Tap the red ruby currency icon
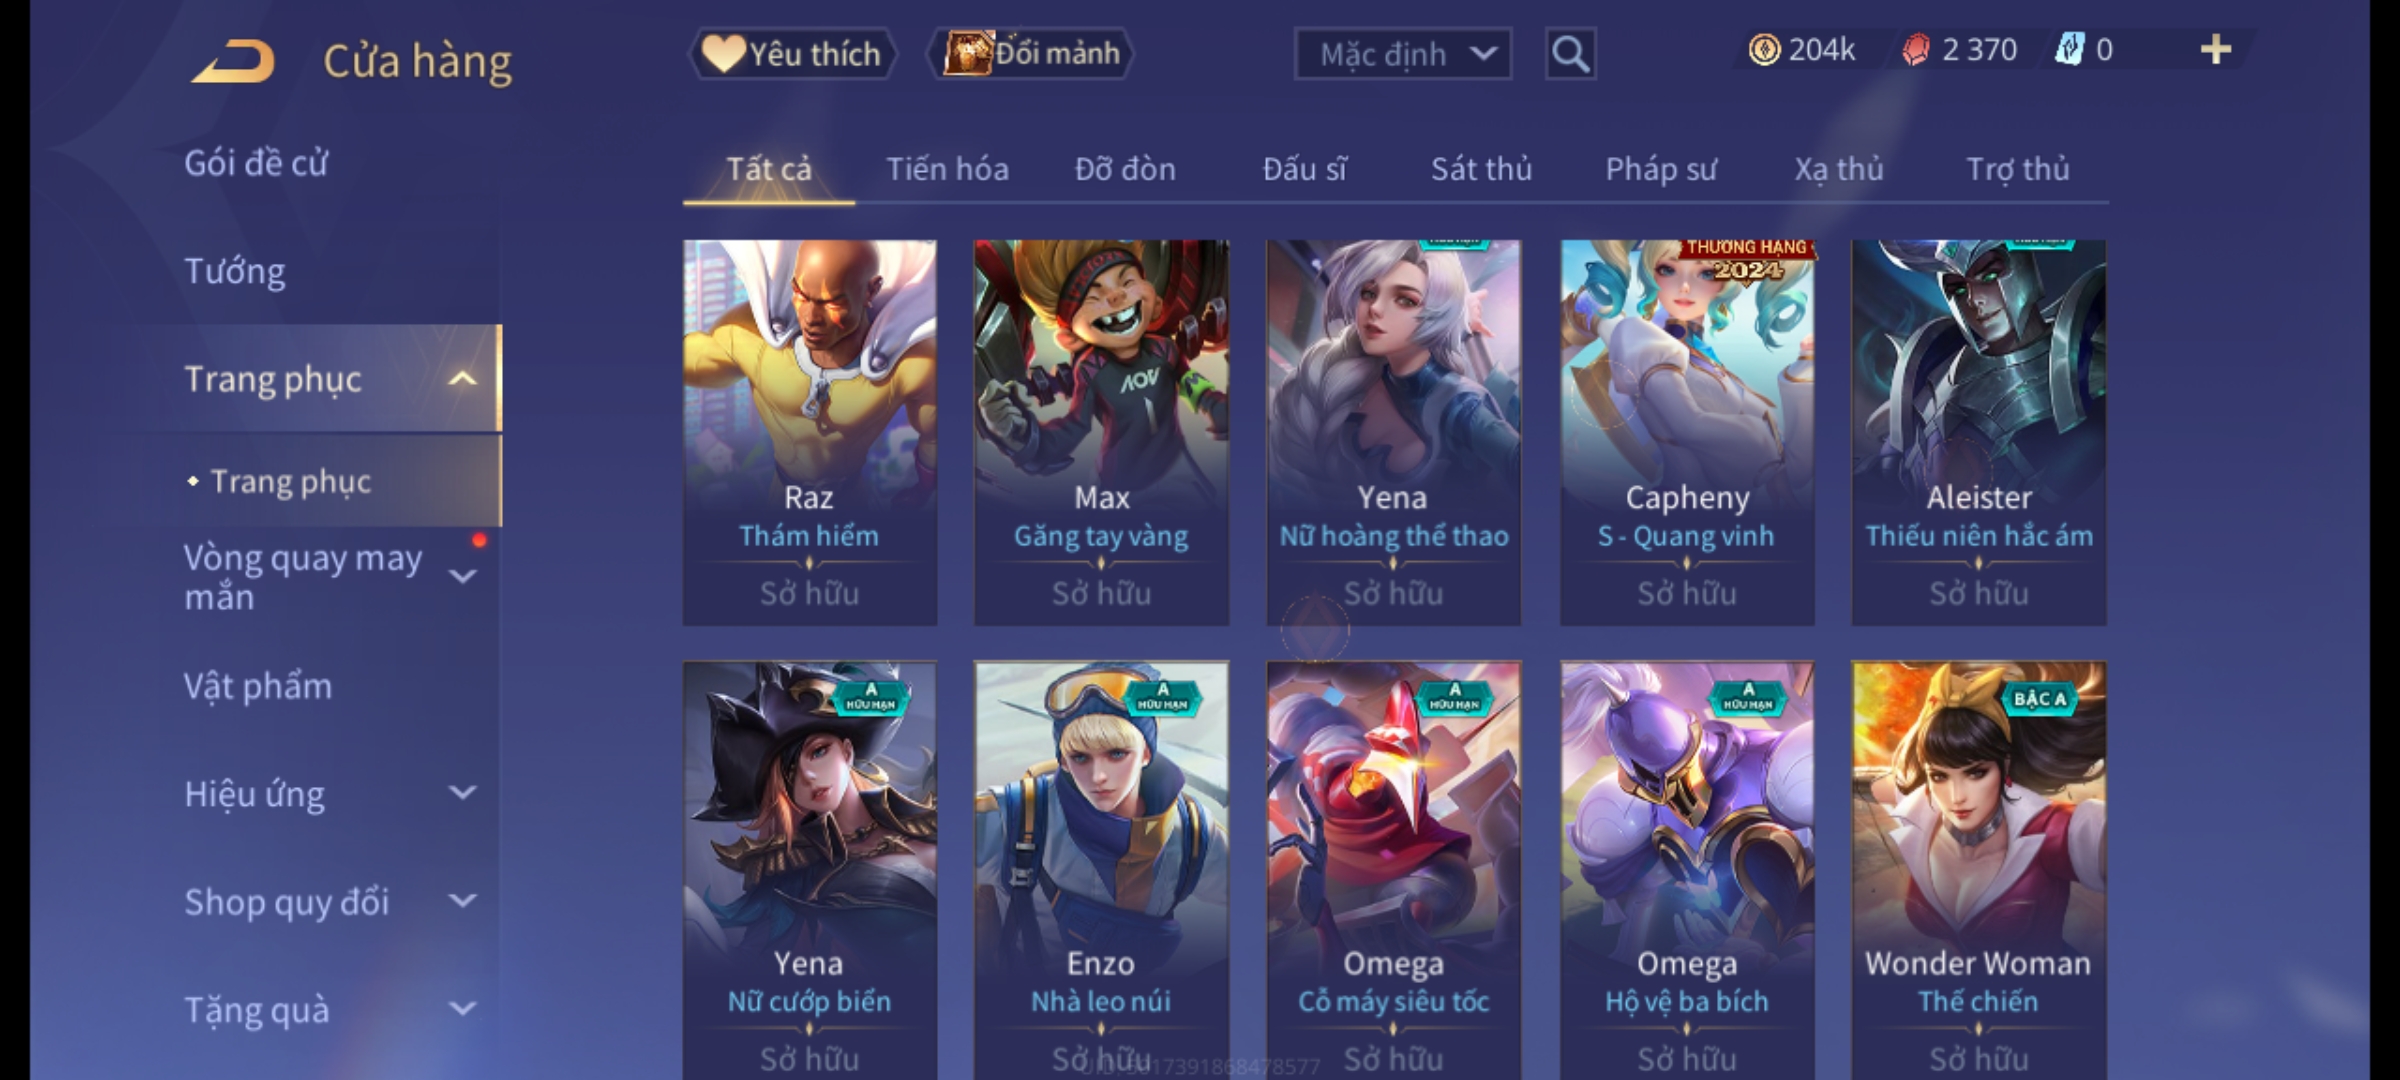Image resolution: width=2400 pixels, height=1080 pixels. pyautogui.click(x=1916, y=49)
